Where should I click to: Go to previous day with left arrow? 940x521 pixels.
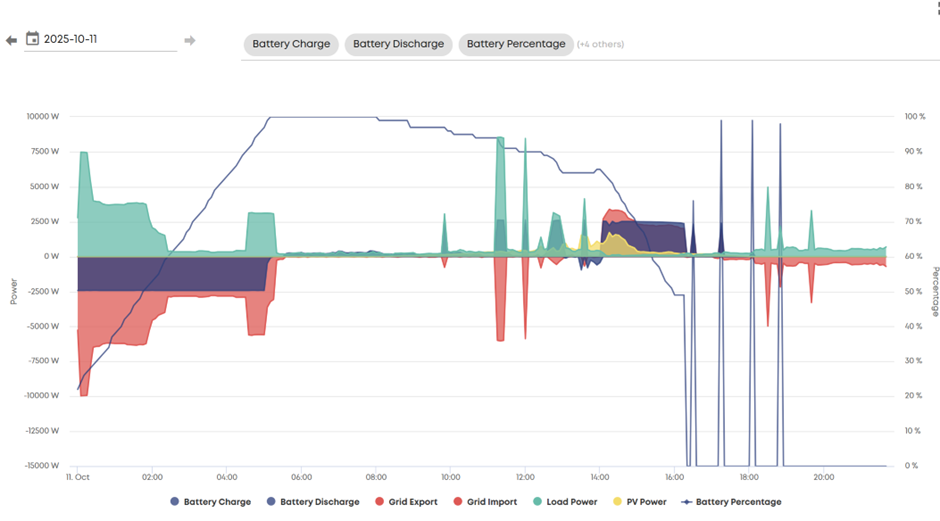(11, 41)
